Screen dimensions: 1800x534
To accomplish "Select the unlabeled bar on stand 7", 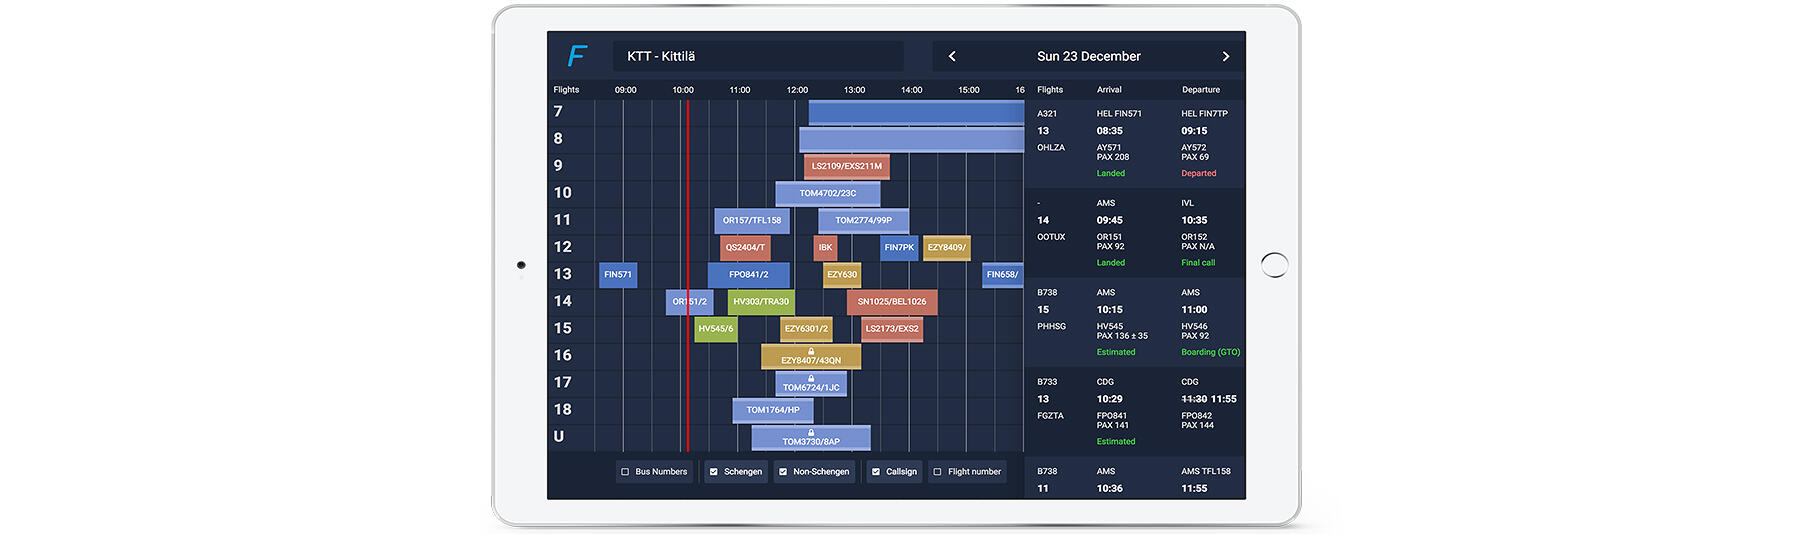I will [916, 112].
